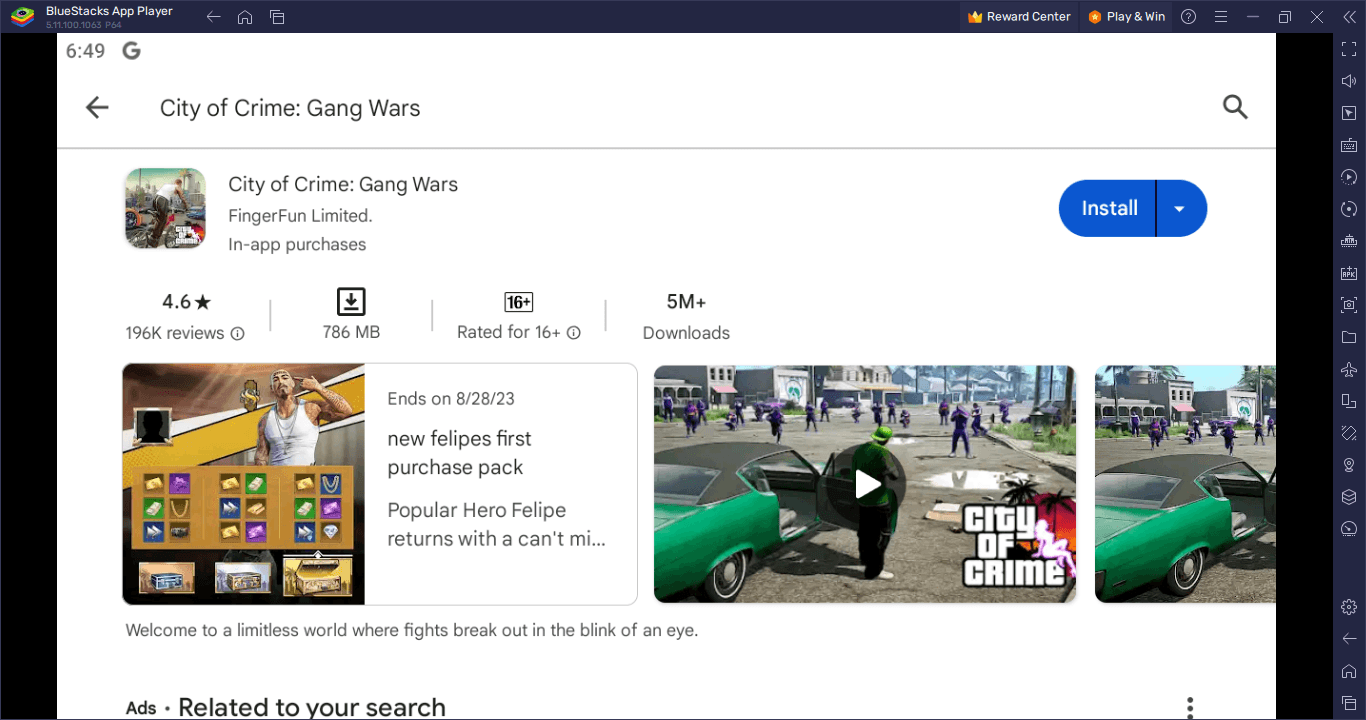
Task: Open the BlueStacks hamburger menu
Action: [x=1220, y=17]
